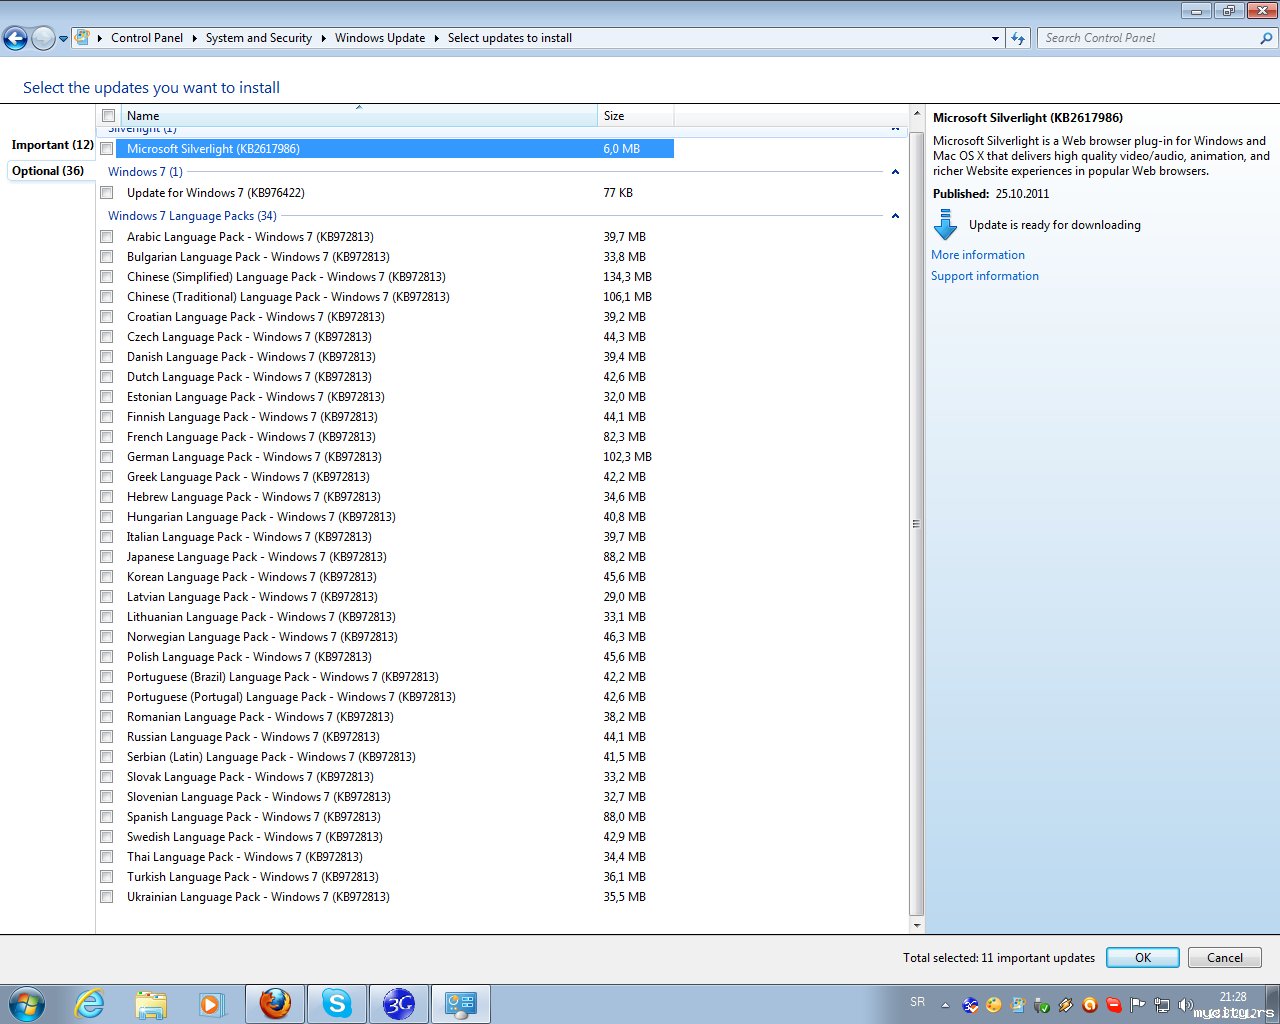The image size is (1280, 1024).
Task: Tick the Arabic Language Pack checkbox
Action: tap(107, 237)
